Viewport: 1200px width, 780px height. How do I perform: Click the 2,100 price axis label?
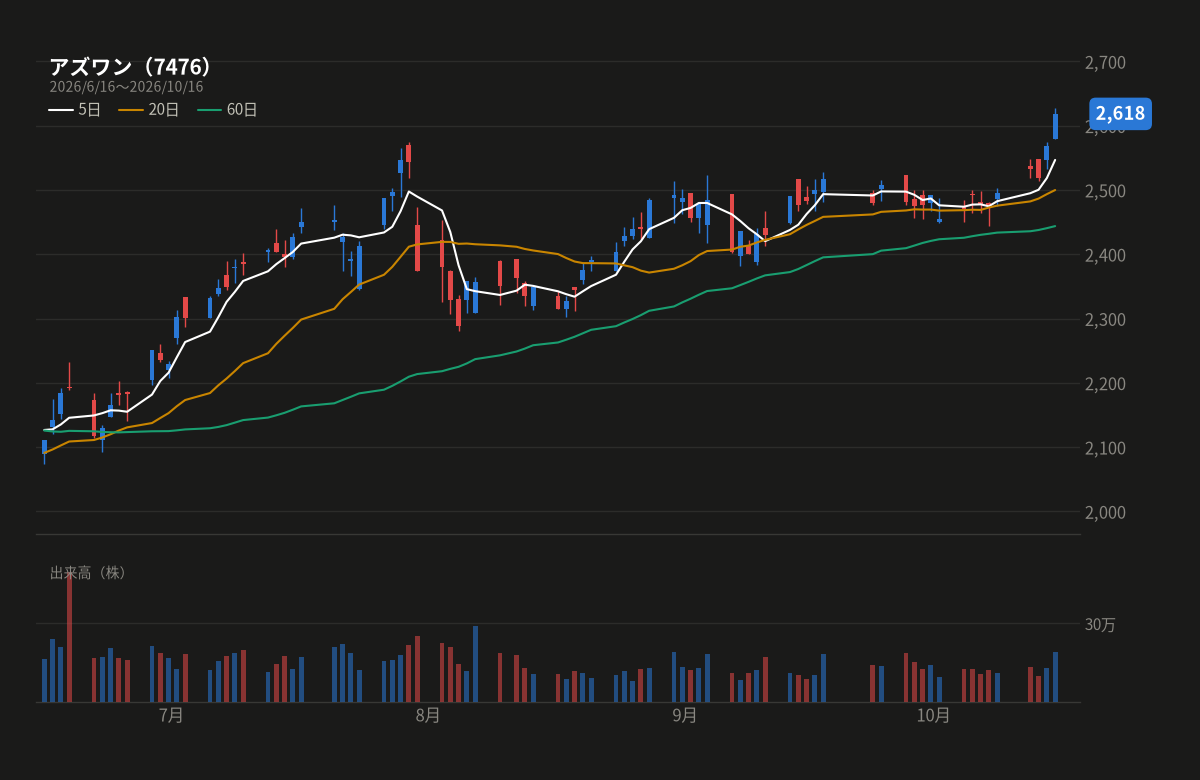[1105, 448]
